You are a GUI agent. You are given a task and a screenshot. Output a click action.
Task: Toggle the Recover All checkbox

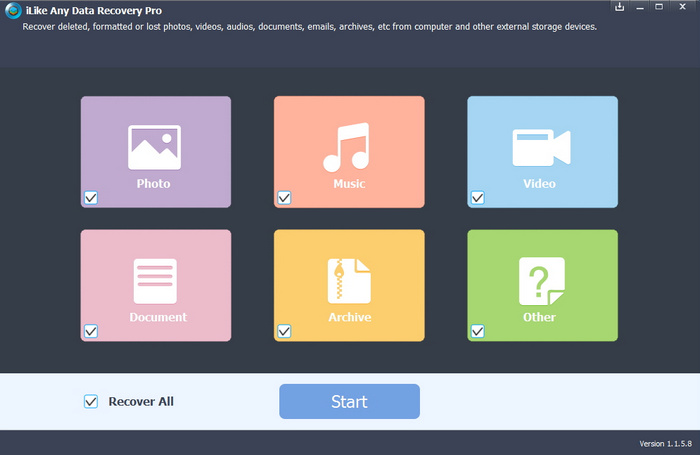91,402
